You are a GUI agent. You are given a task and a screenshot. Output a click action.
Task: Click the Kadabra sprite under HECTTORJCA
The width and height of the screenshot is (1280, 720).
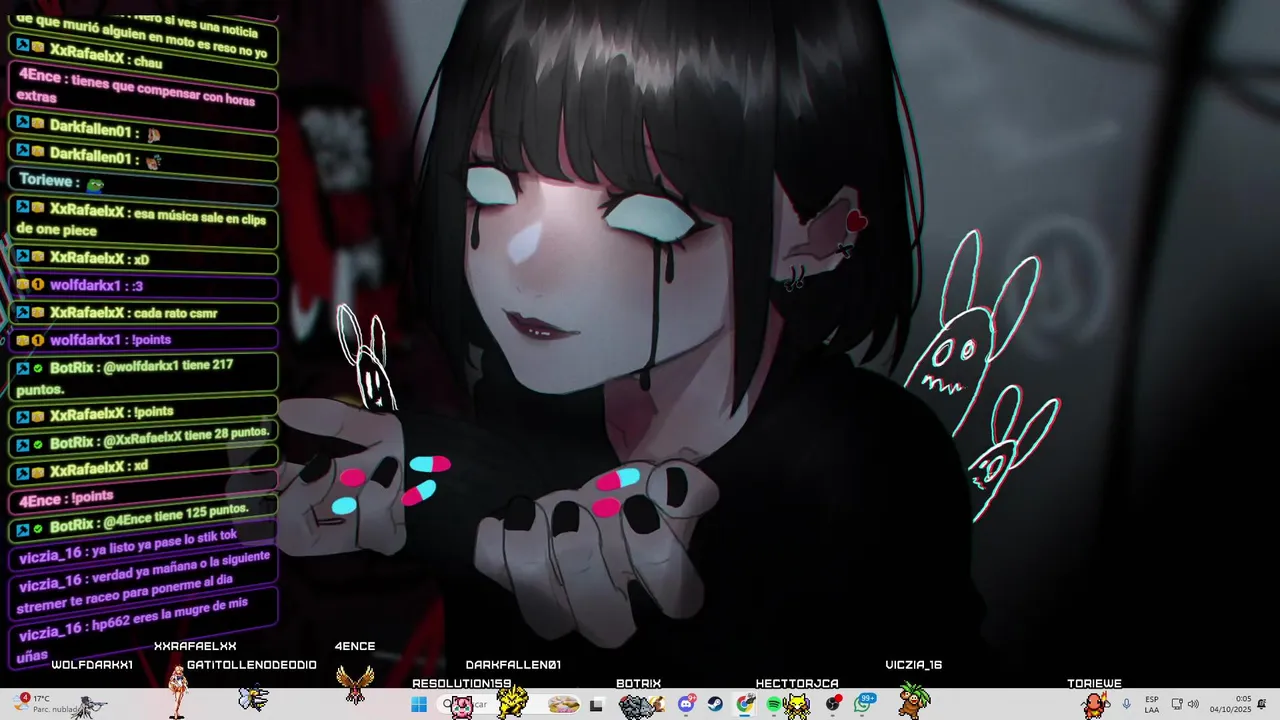tap(796, 706)
